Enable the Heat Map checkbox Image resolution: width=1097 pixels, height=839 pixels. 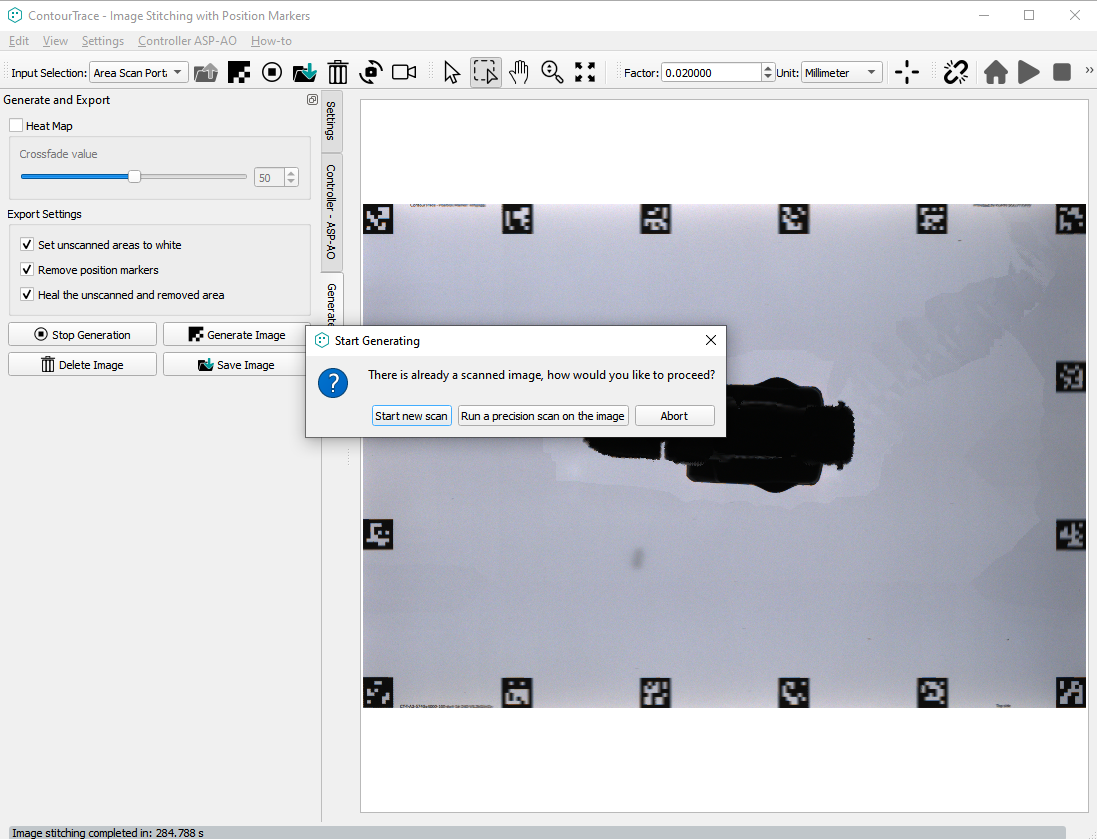(16, 126)
